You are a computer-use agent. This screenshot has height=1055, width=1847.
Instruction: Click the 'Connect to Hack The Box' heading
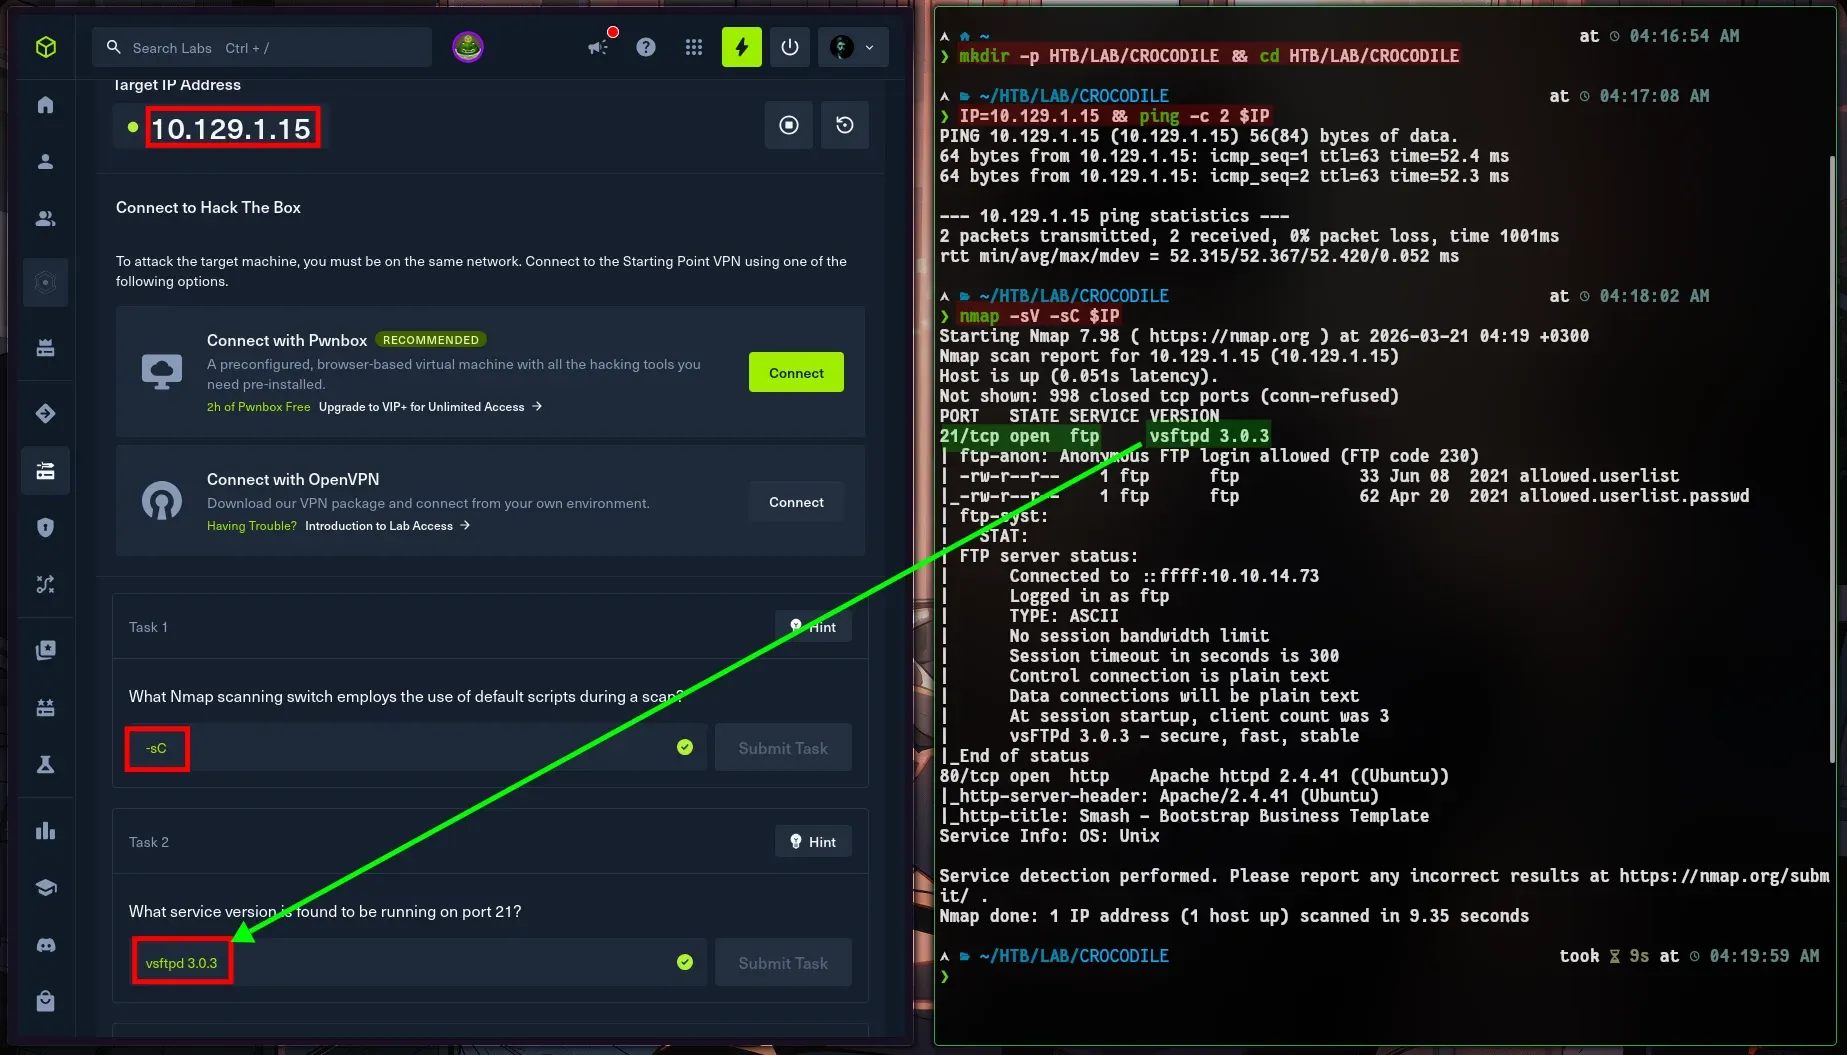point(208,208)
